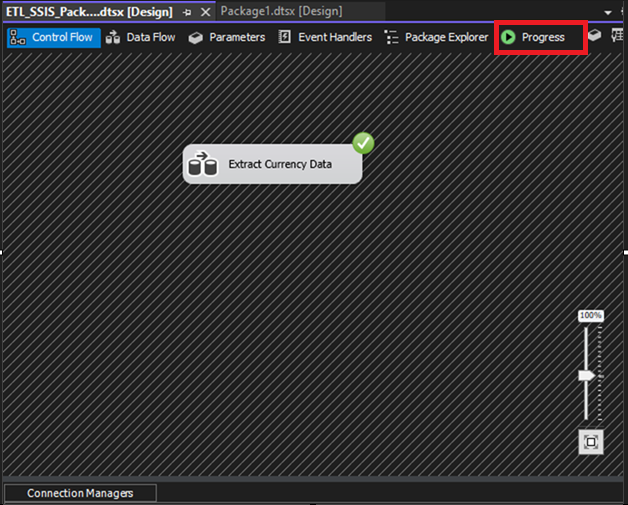The height and width of the screenshot is (505, 628).
Task: Select the ETL_SSIS_Pack....dtsx [Design] document tab
Action: (x=89, y=12)
